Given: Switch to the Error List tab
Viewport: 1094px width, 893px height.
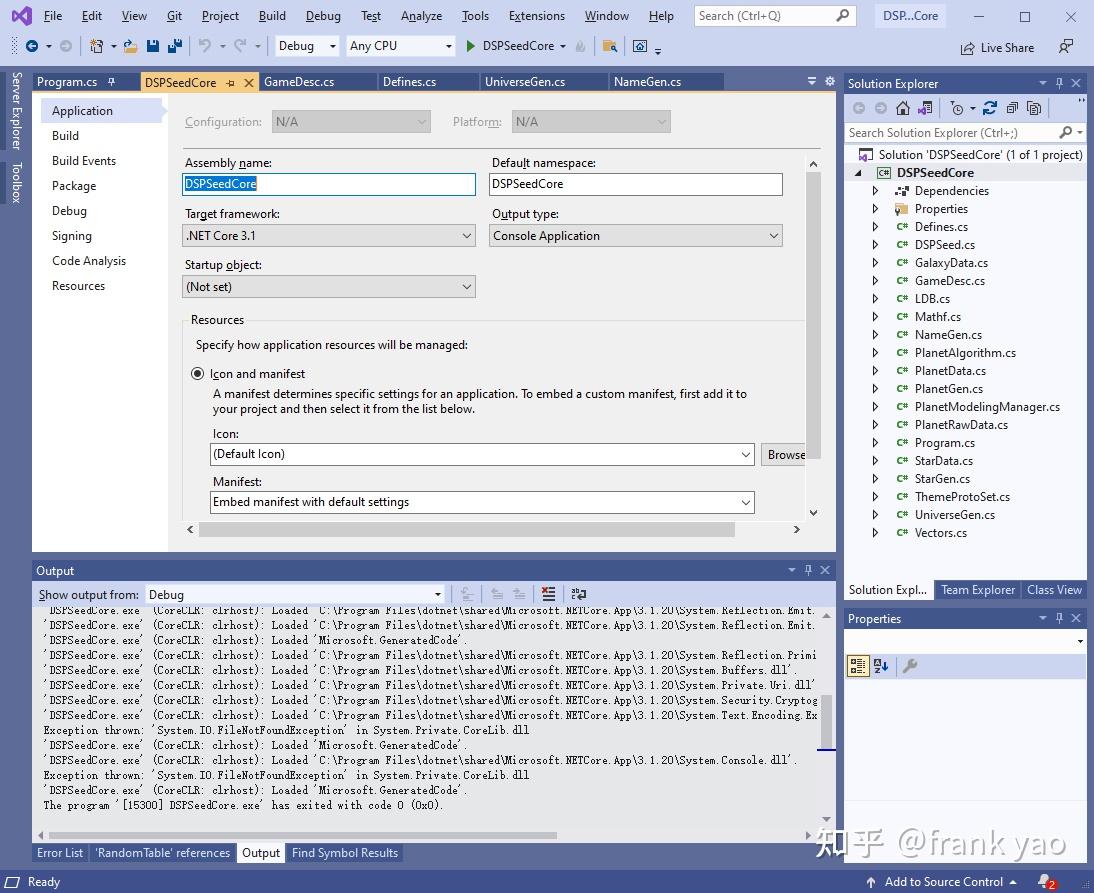Looking at the screenshot, I should 60,853.
